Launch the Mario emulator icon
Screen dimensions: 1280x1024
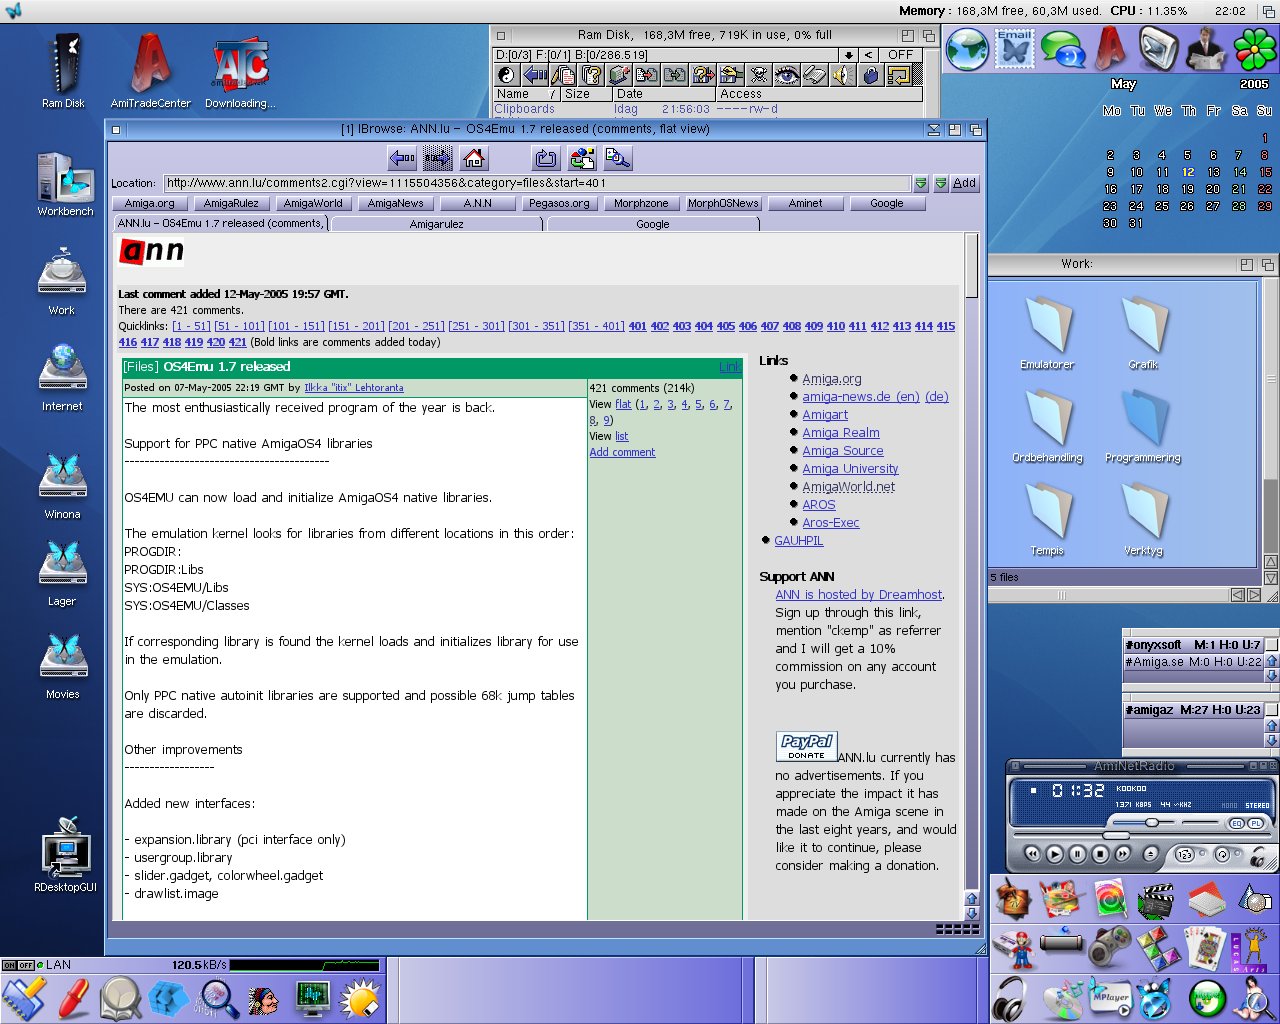click(1015, 948)
